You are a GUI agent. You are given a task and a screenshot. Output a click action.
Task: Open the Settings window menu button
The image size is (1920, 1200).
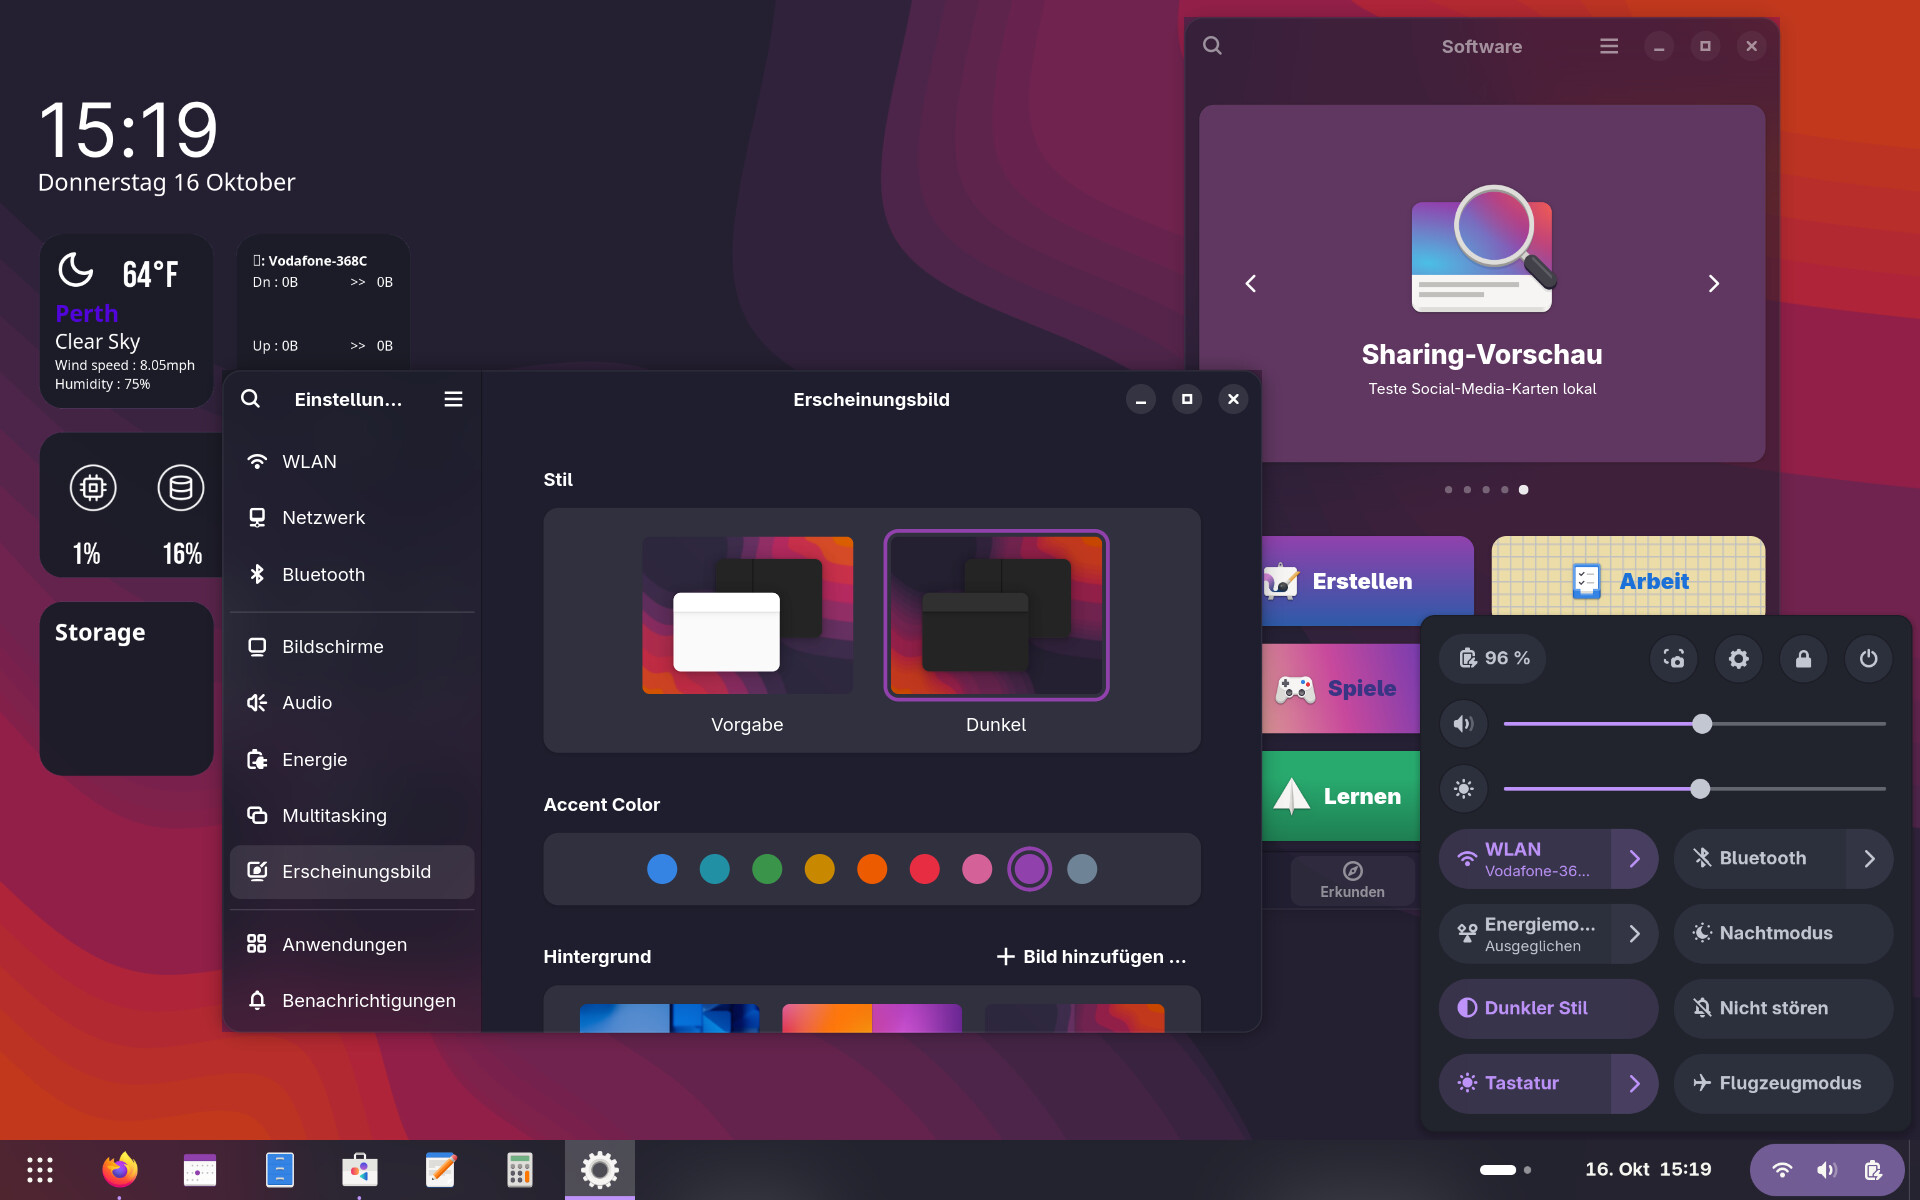(x=453, y=398)
